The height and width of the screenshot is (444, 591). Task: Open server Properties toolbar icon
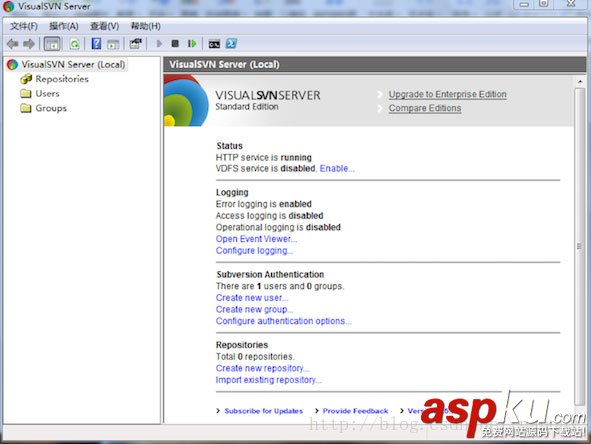click(x=136, y=44)
